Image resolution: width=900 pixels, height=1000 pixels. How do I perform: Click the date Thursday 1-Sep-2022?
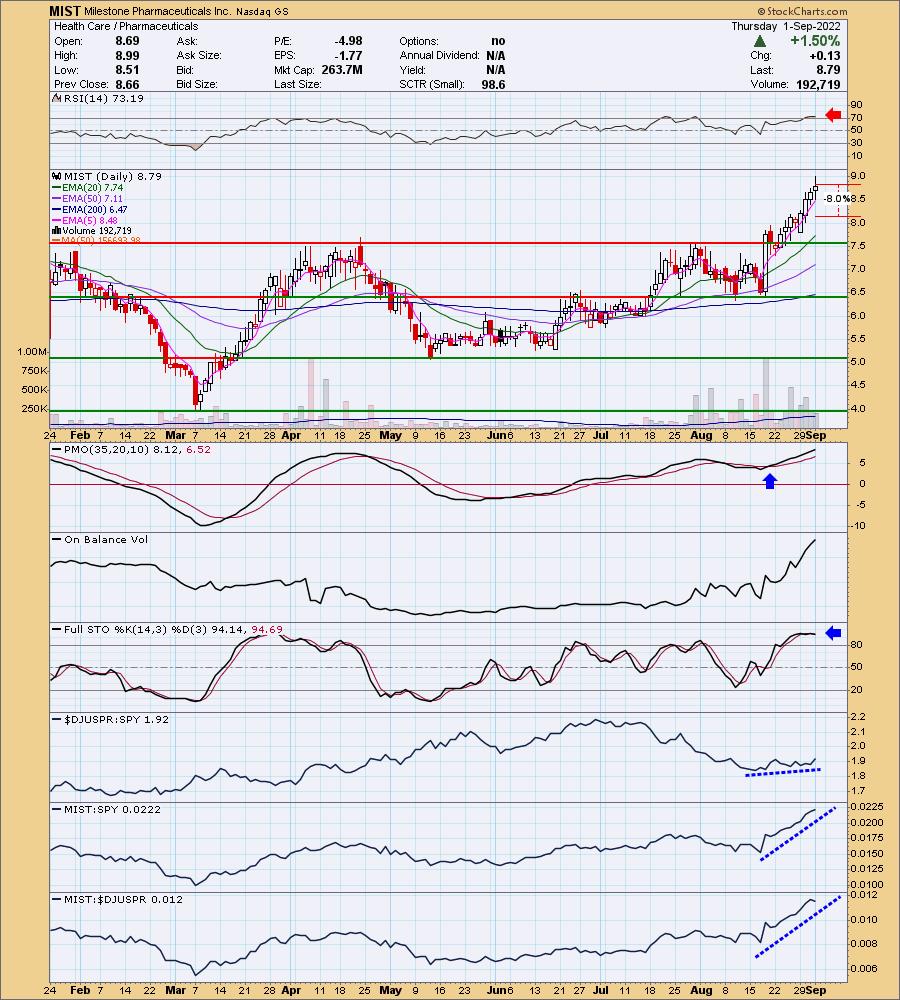pos(786,26)
